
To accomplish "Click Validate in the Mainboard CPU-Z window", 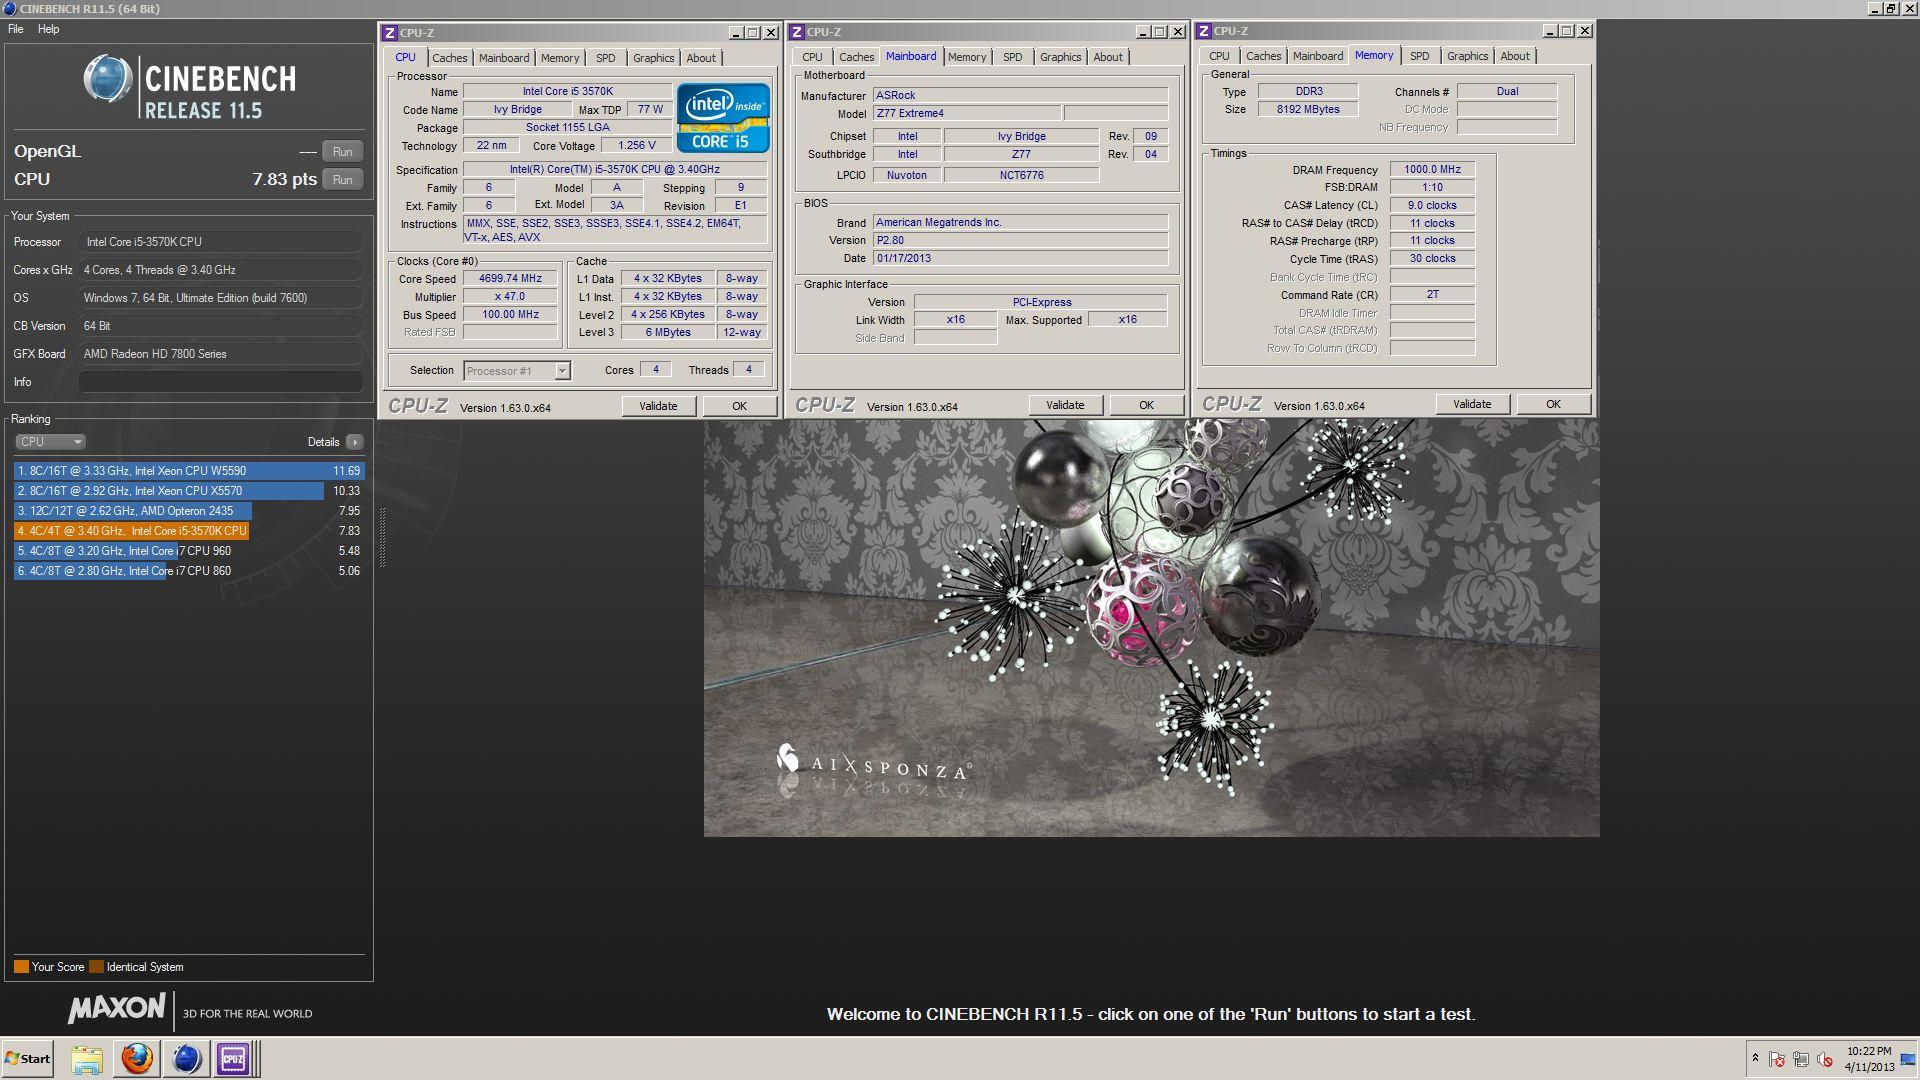I will tap(1065, 405).
